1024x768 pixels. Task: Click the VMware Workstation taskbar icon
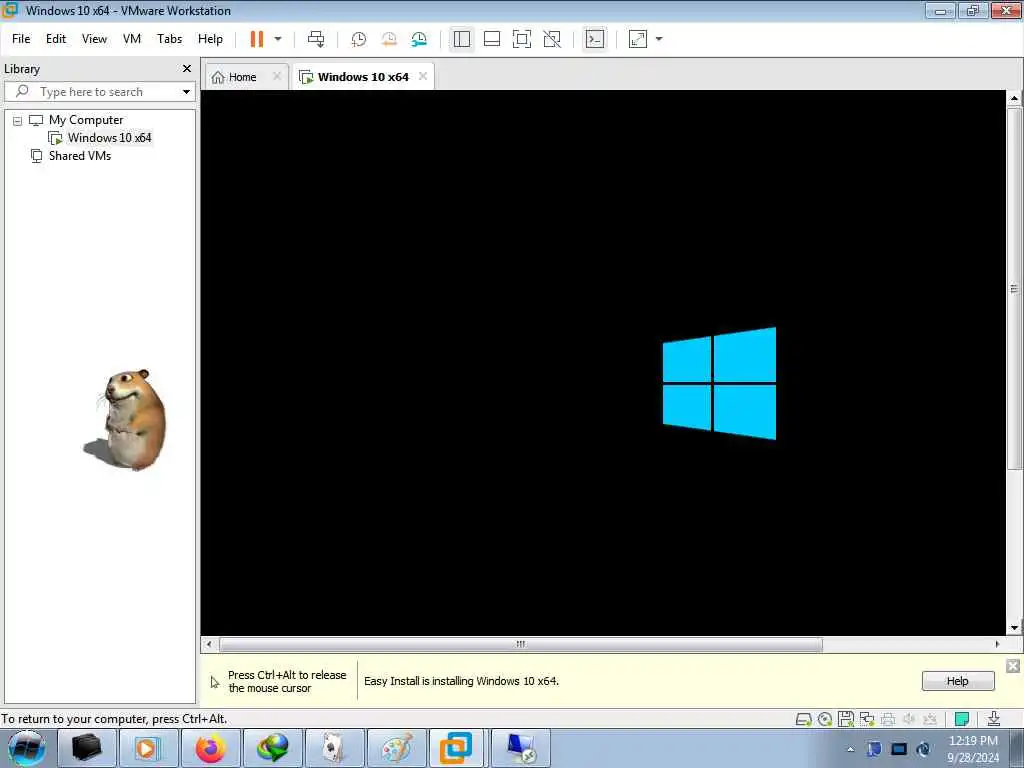tap(456, 748)
